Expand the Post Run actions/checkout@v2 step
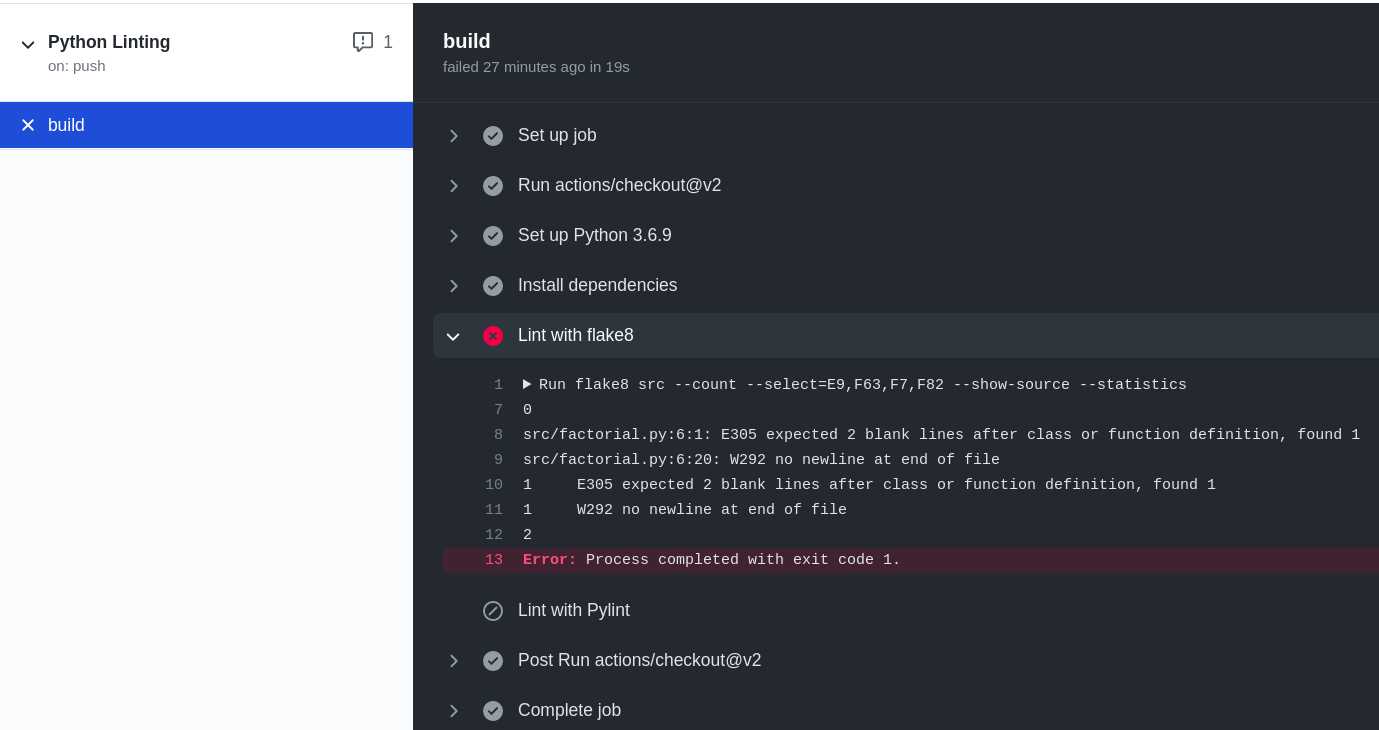This screenshot has width=1379, height=730. (x=454, y=661)
